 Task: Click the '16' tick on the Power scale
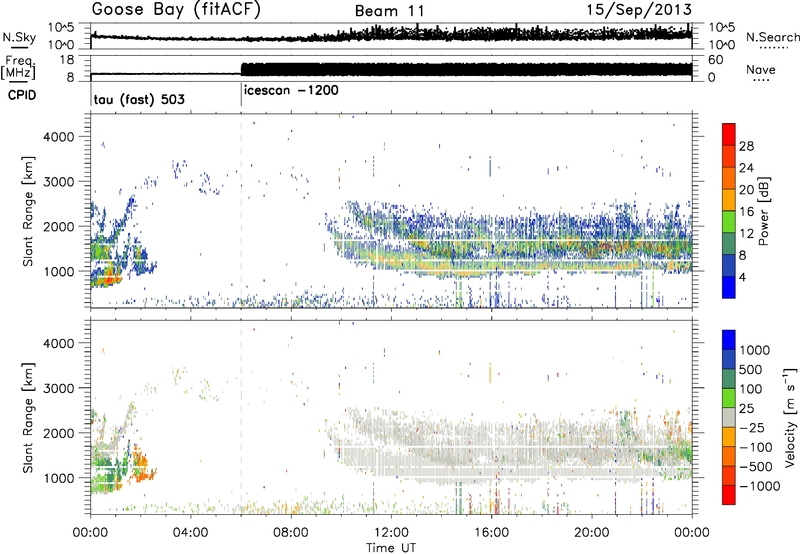point(746,212)
